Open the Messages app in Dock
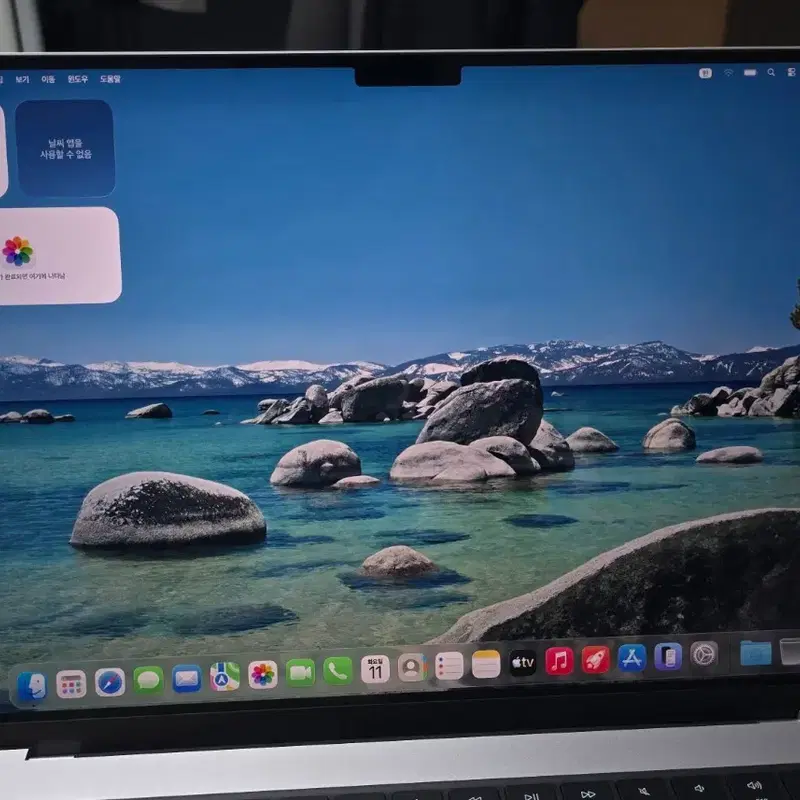 coord(148,680)
